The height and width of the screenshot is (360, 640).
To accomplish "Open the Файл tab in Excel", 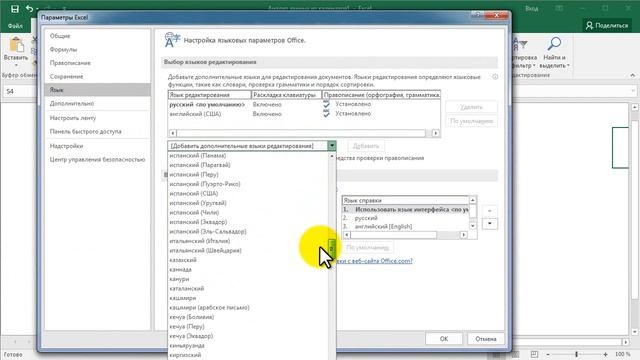I will coord(15,26).
